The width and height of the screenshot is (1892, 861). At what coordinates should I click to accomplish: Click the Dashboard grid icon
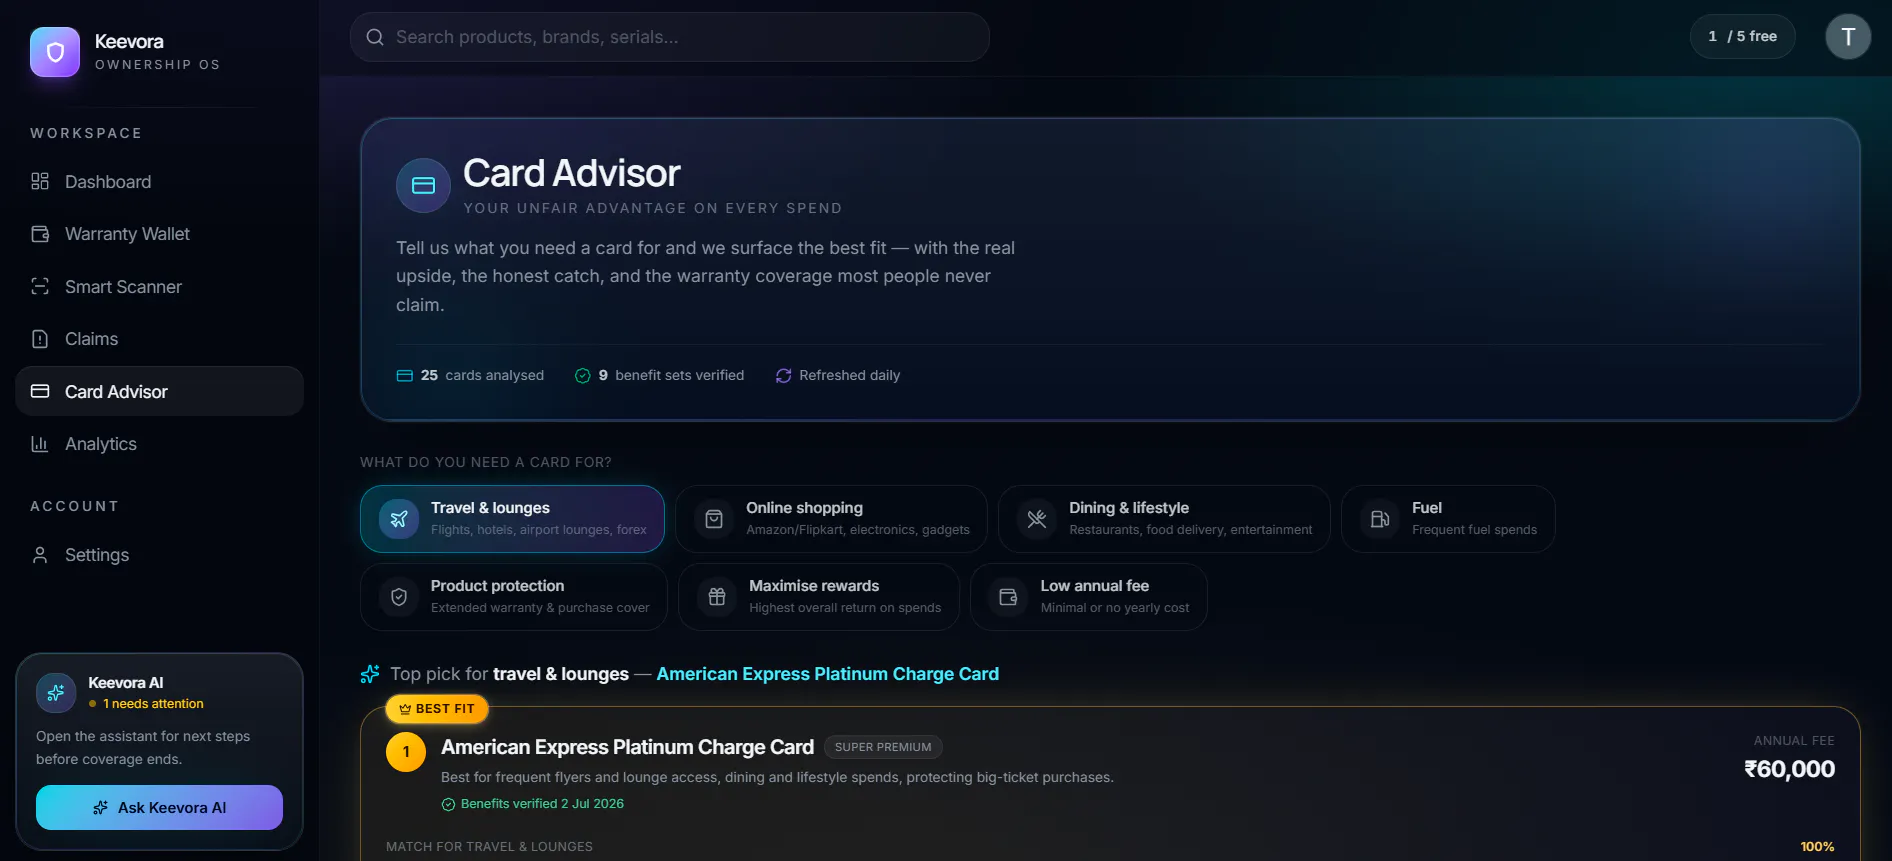coord(40,181)
